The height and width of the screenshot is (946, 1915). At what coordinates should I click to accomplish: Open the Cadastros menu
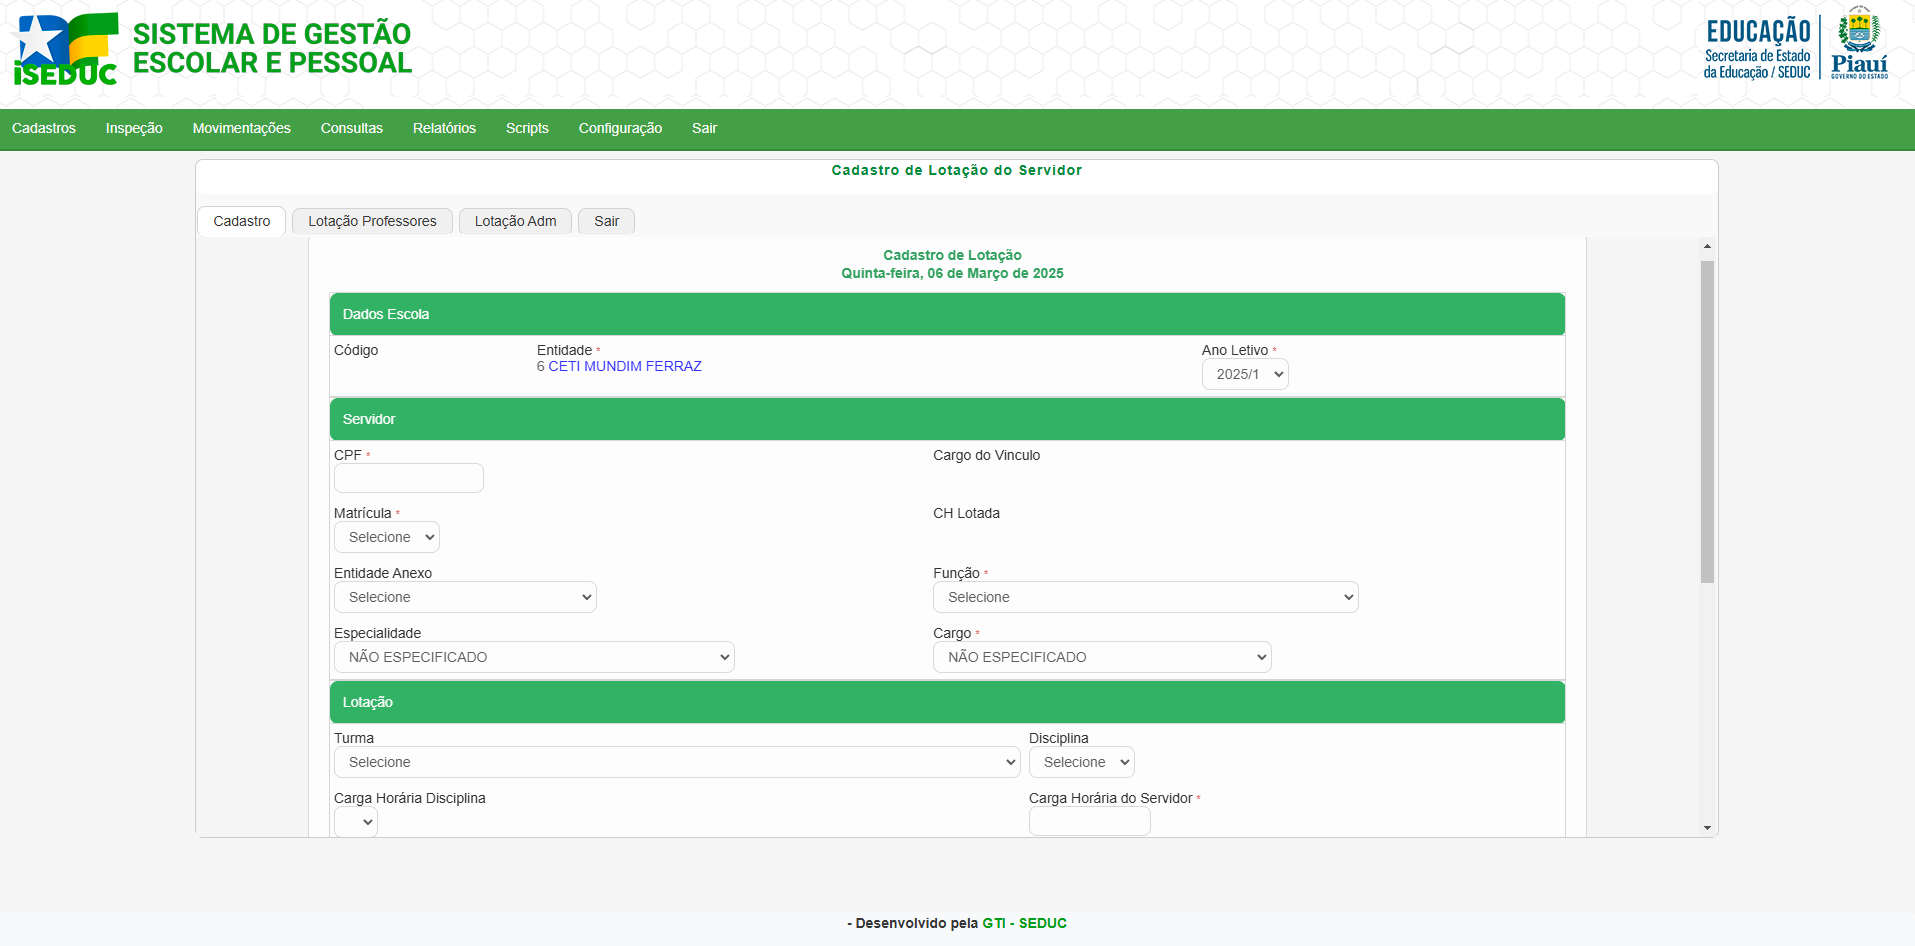tap(44, 128)
